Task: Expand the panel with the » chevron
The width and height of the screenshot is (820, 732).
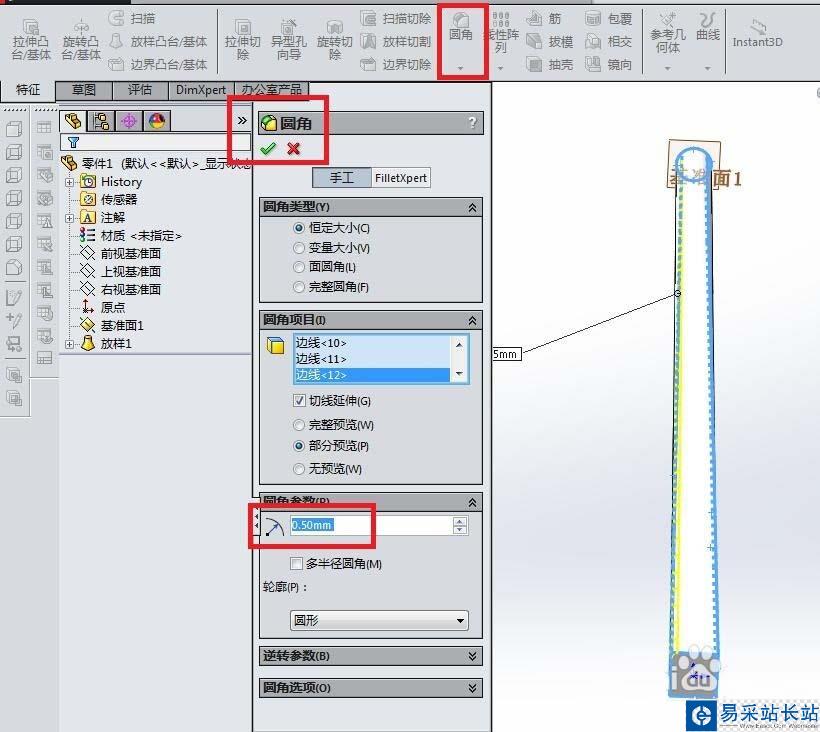Action: [242, 121]
